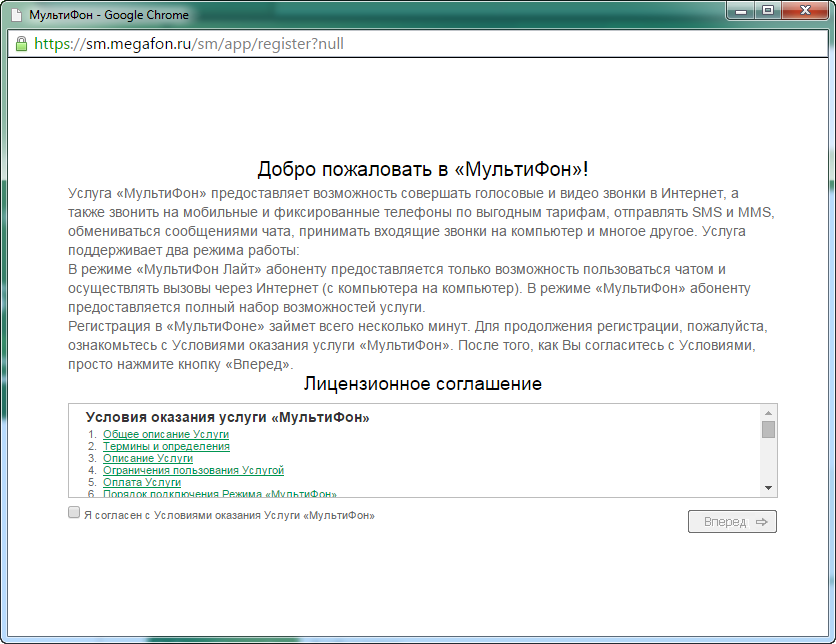Screen dimensions: 836x644
Task: Click the page icon in the title bar
Action: pos(16,16)
